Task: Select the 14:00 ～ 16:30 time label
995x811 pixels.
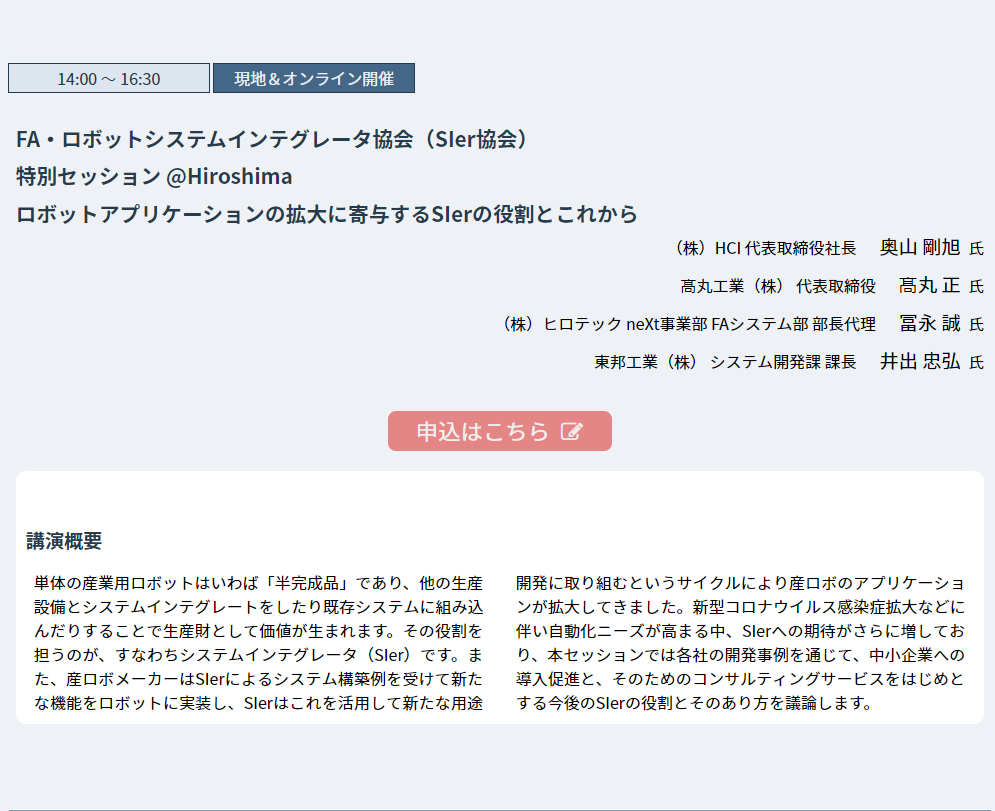Action: pyautogui.click(x=109, y=78)
